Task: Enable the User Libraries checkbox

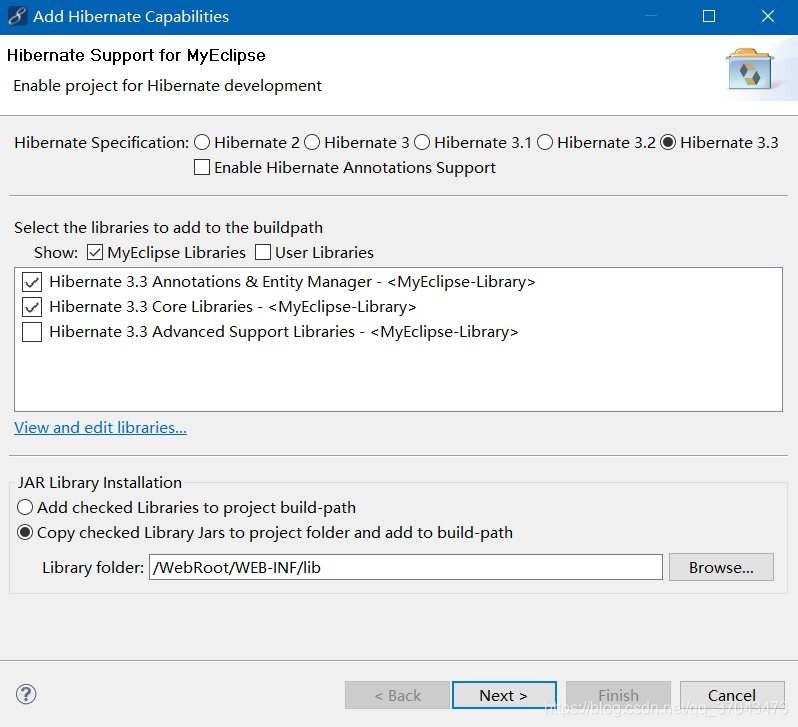Action: tap(263, 253)
